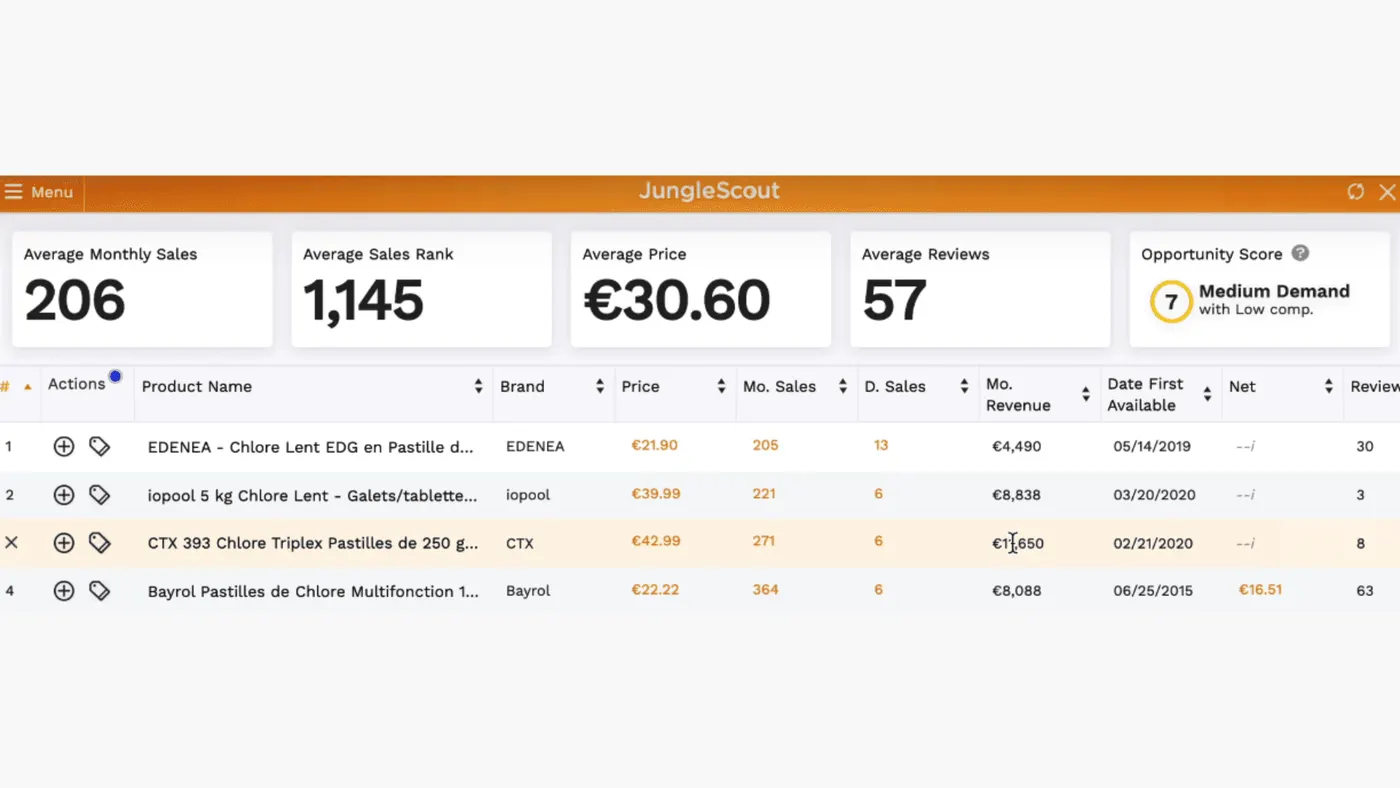
Task: Click monthly revenue €8,088
Action: tap(1016, 591)
